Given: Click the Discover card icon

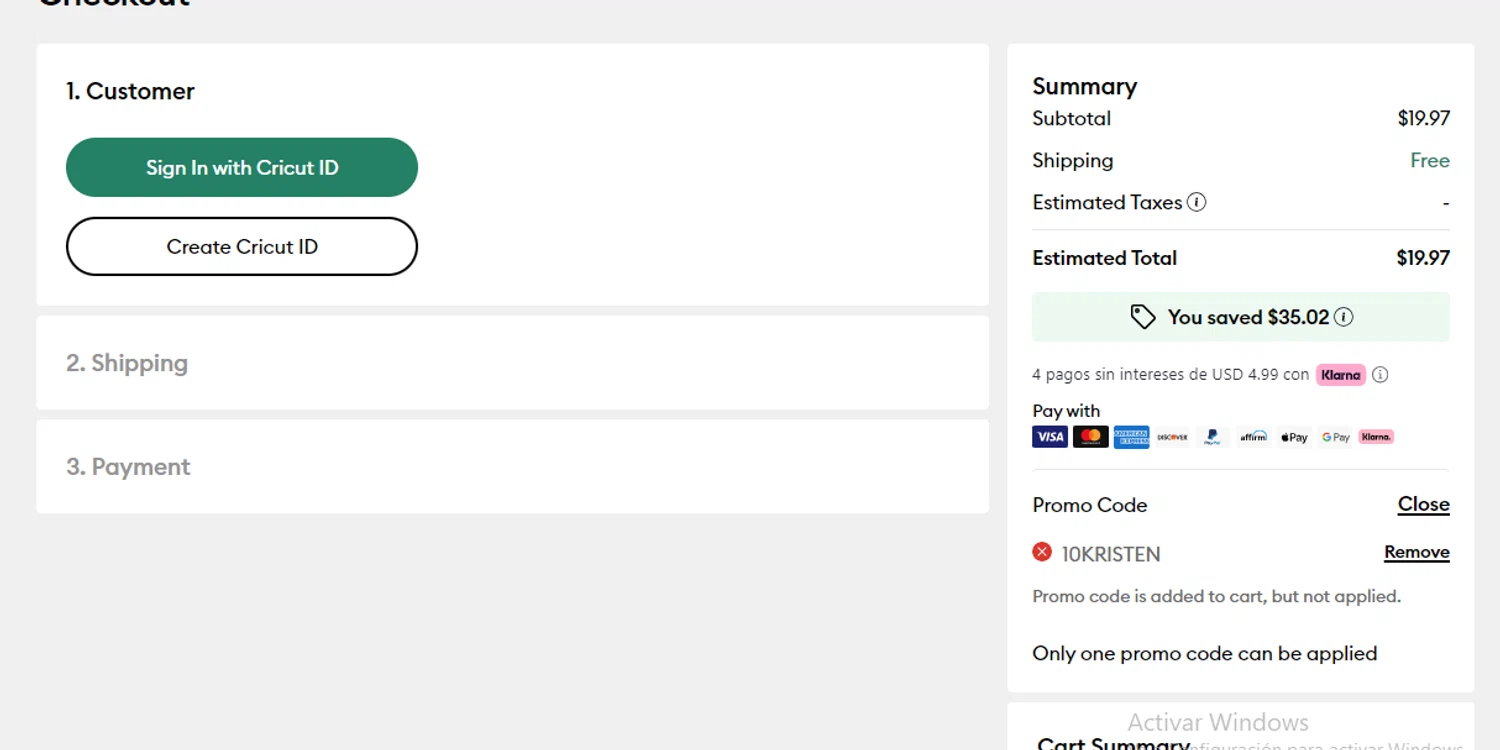Looking at the screenshot, I should (1172, 437).
